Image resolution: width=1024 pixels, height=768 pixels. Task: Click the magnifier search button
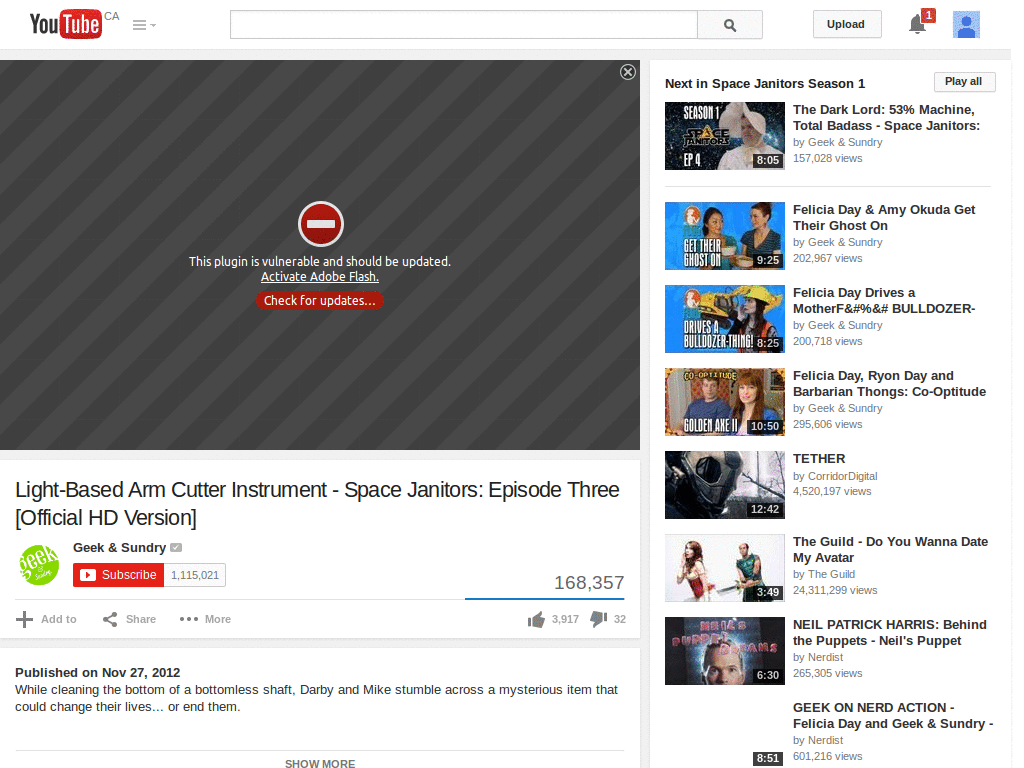(x=729, y=25)
